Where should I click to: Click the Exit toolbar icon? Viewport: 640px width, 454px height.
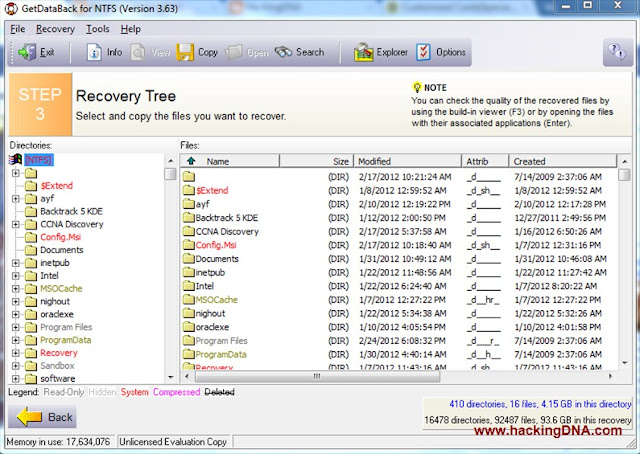click(27, 52)
